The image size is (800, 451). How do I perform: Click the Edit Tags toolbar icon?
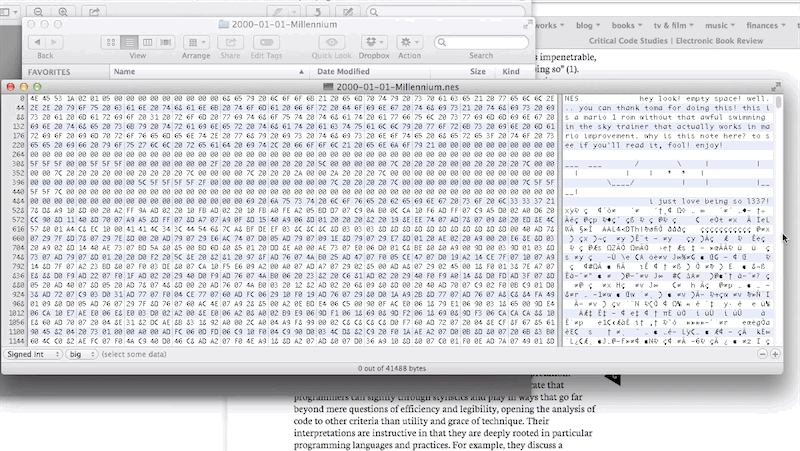[265, 43]
